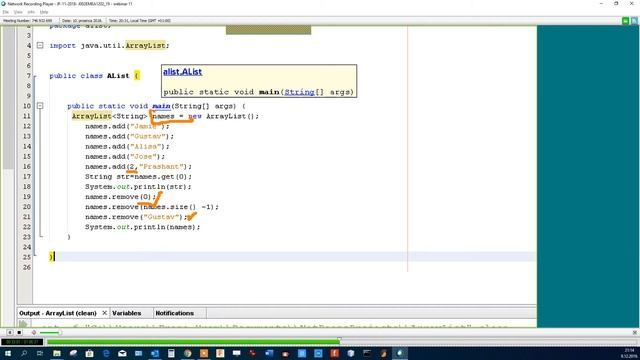Click the green icon at top right

pyautogui.click(x=625, y=20)
